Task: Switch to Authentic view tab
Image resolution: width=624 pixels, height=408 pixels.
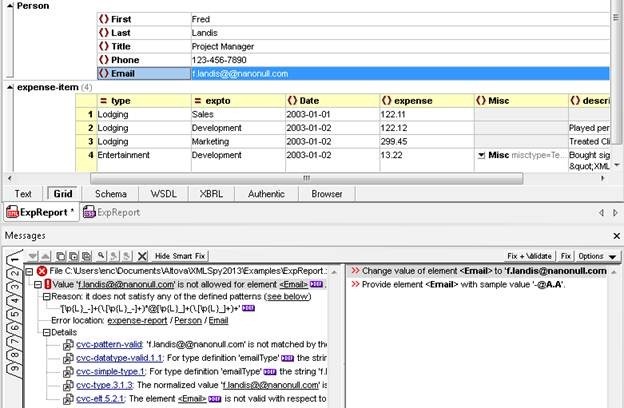Action: pyautogui.click(x=266, y=194)
